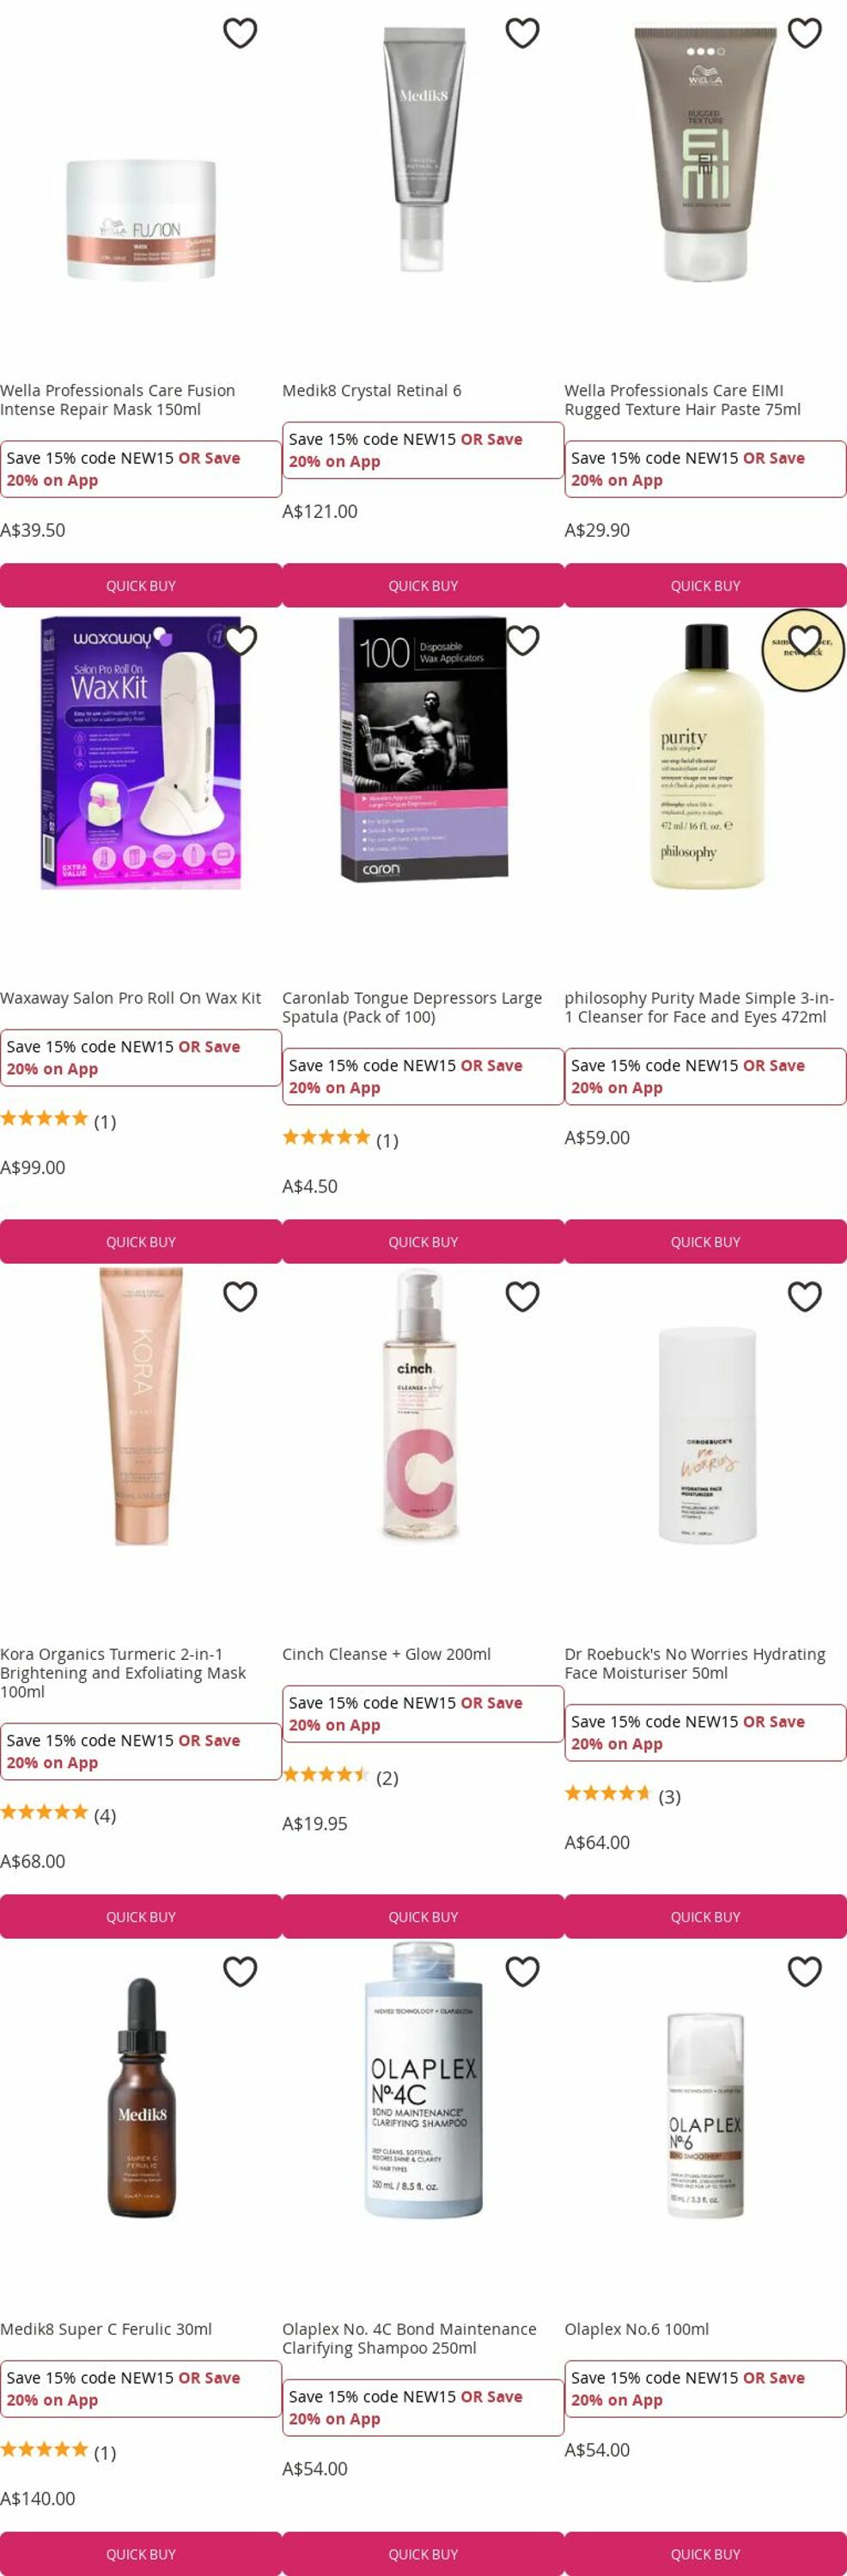
Task: Quick buy Medik8 Crystal Retinal 6
Action: pos(423,585)
